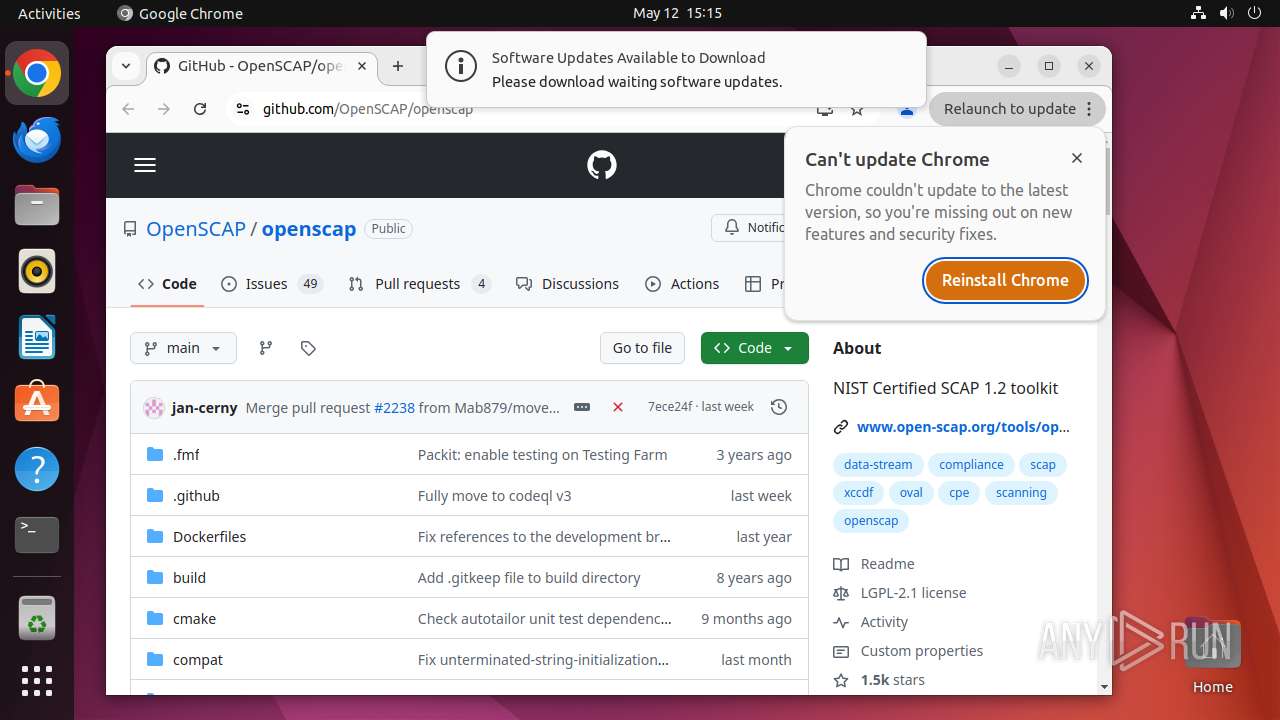This screenshot has width=1280, height=720.
Task: Open Files manager from dock
Action: pyautogui.click(x=37, y=206)
